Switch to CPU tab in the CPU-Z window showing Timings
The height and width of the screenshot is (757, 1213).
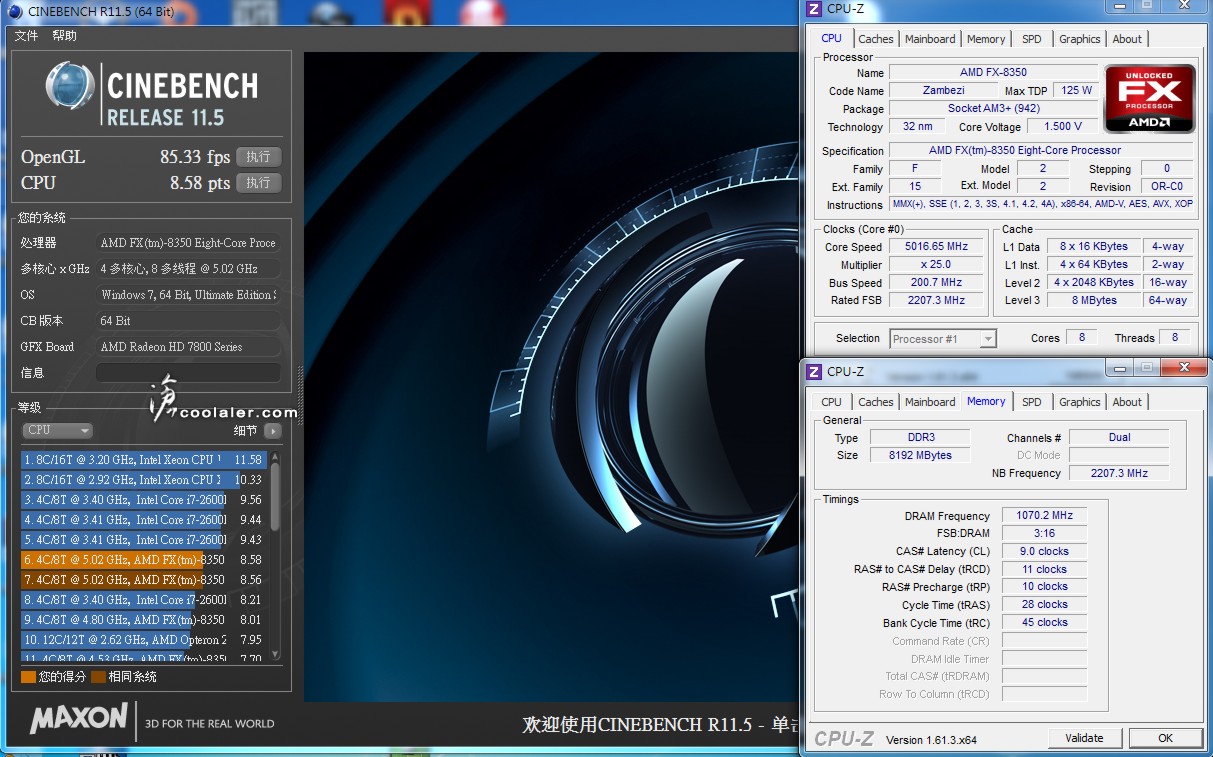[832, 402]
